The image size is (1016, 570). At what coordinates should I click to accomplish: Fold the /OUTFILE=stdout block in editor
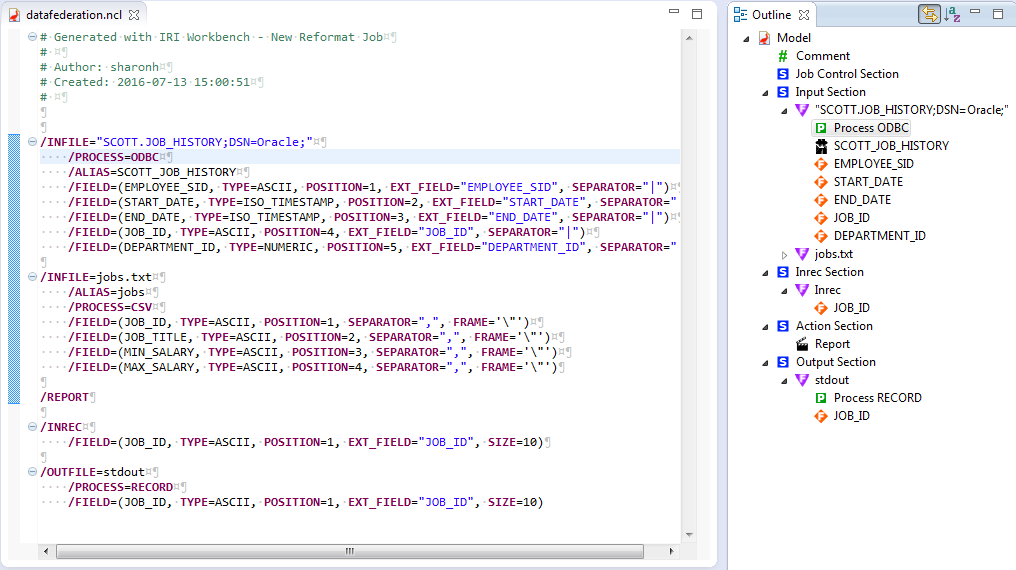point(32,472)
